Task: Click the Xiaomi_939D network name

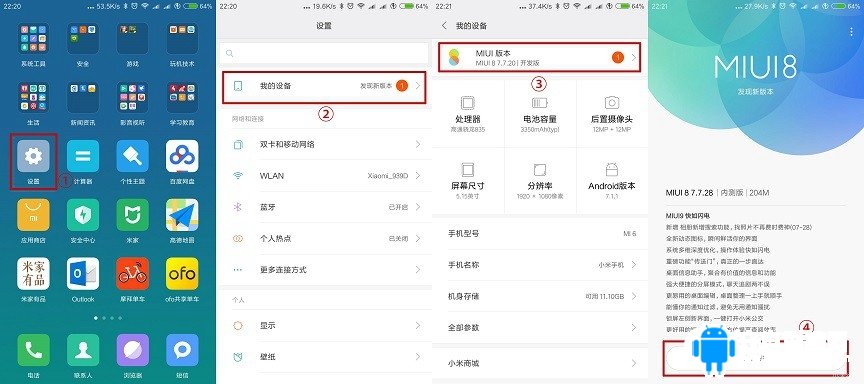Action: pos(388,176)
